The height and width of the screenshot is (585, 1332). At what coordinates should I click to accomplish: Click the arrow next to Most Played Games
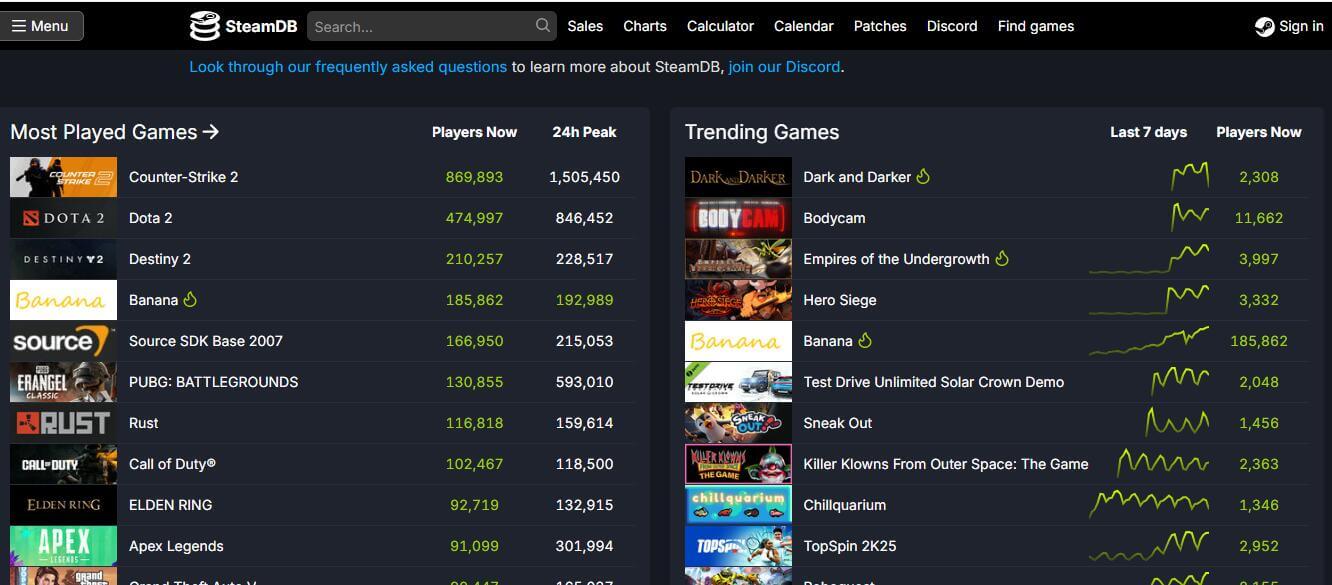(x=210, y=132)
